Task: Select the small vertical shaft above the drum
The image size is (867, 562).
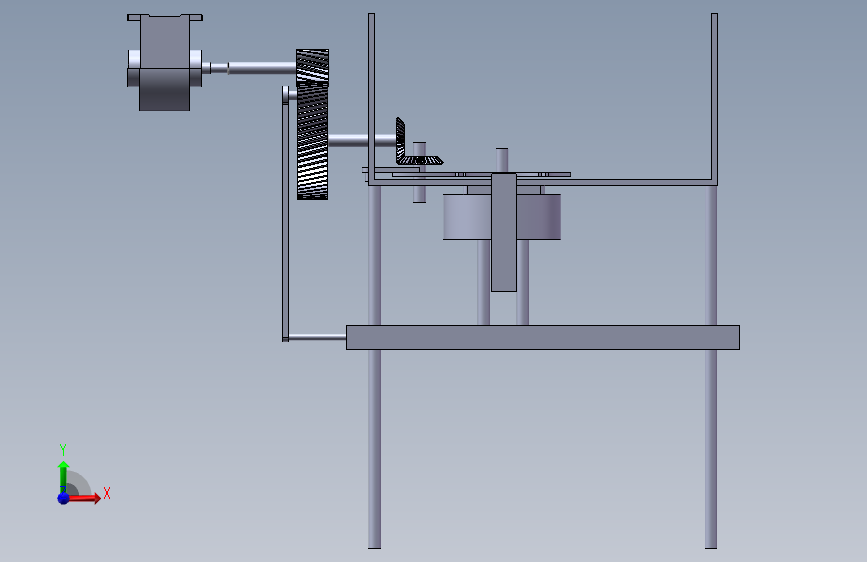Action: coord(502,160)
